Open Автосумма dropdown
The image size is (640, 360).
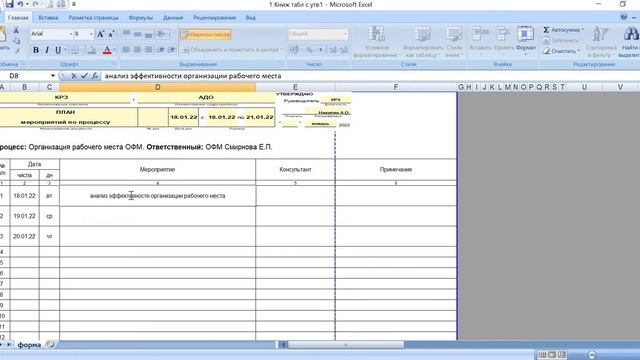(x=563, y=30)
